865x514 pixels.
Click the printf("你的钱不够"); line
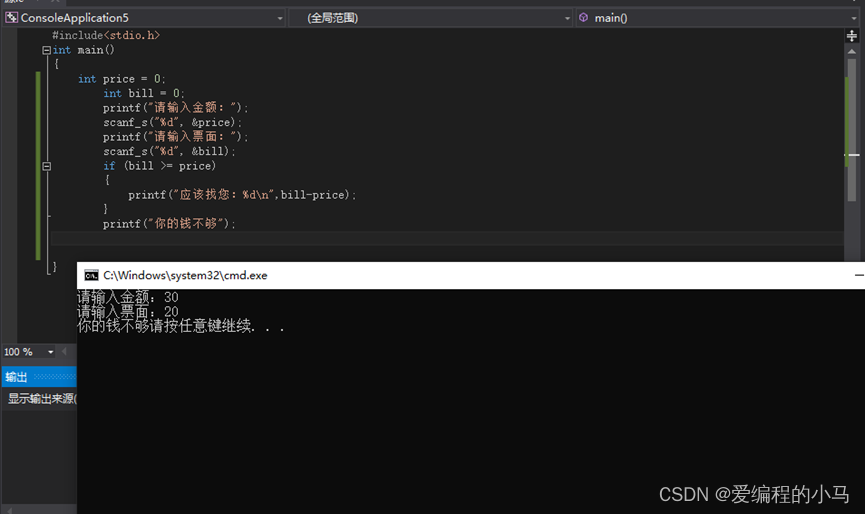(169, 224)
